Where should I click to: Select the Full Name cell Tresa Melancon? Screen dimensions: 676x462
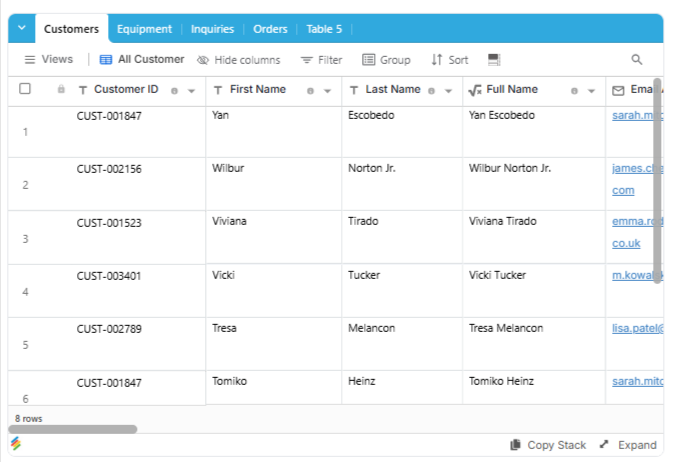534,344
